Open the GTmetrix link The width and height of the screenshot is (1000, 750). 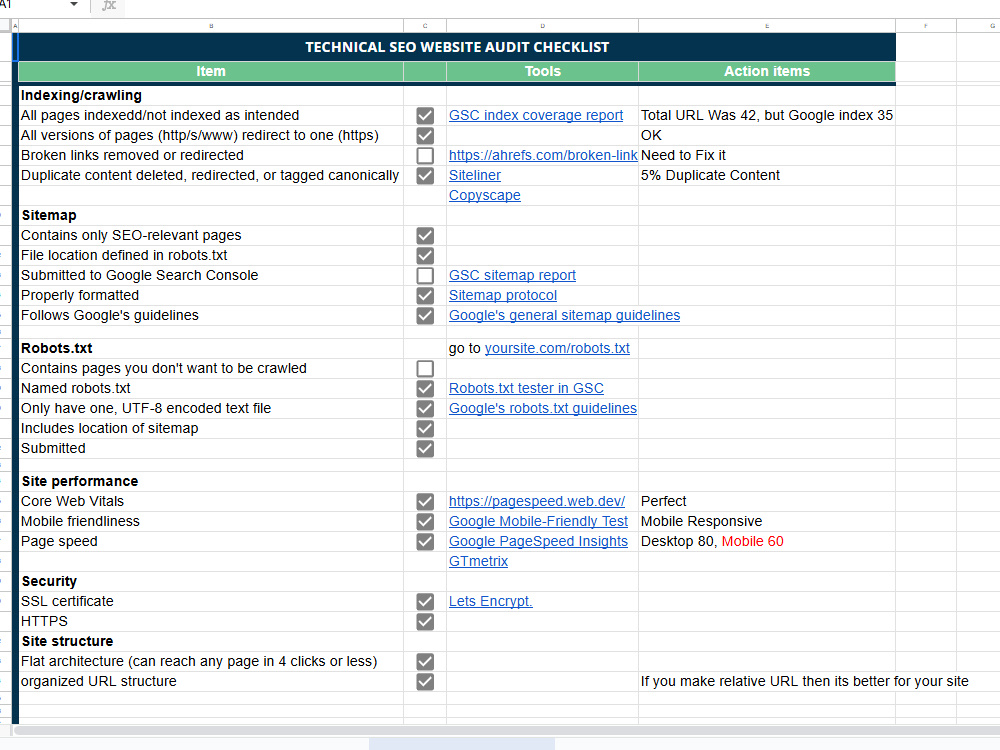(478, 561)
